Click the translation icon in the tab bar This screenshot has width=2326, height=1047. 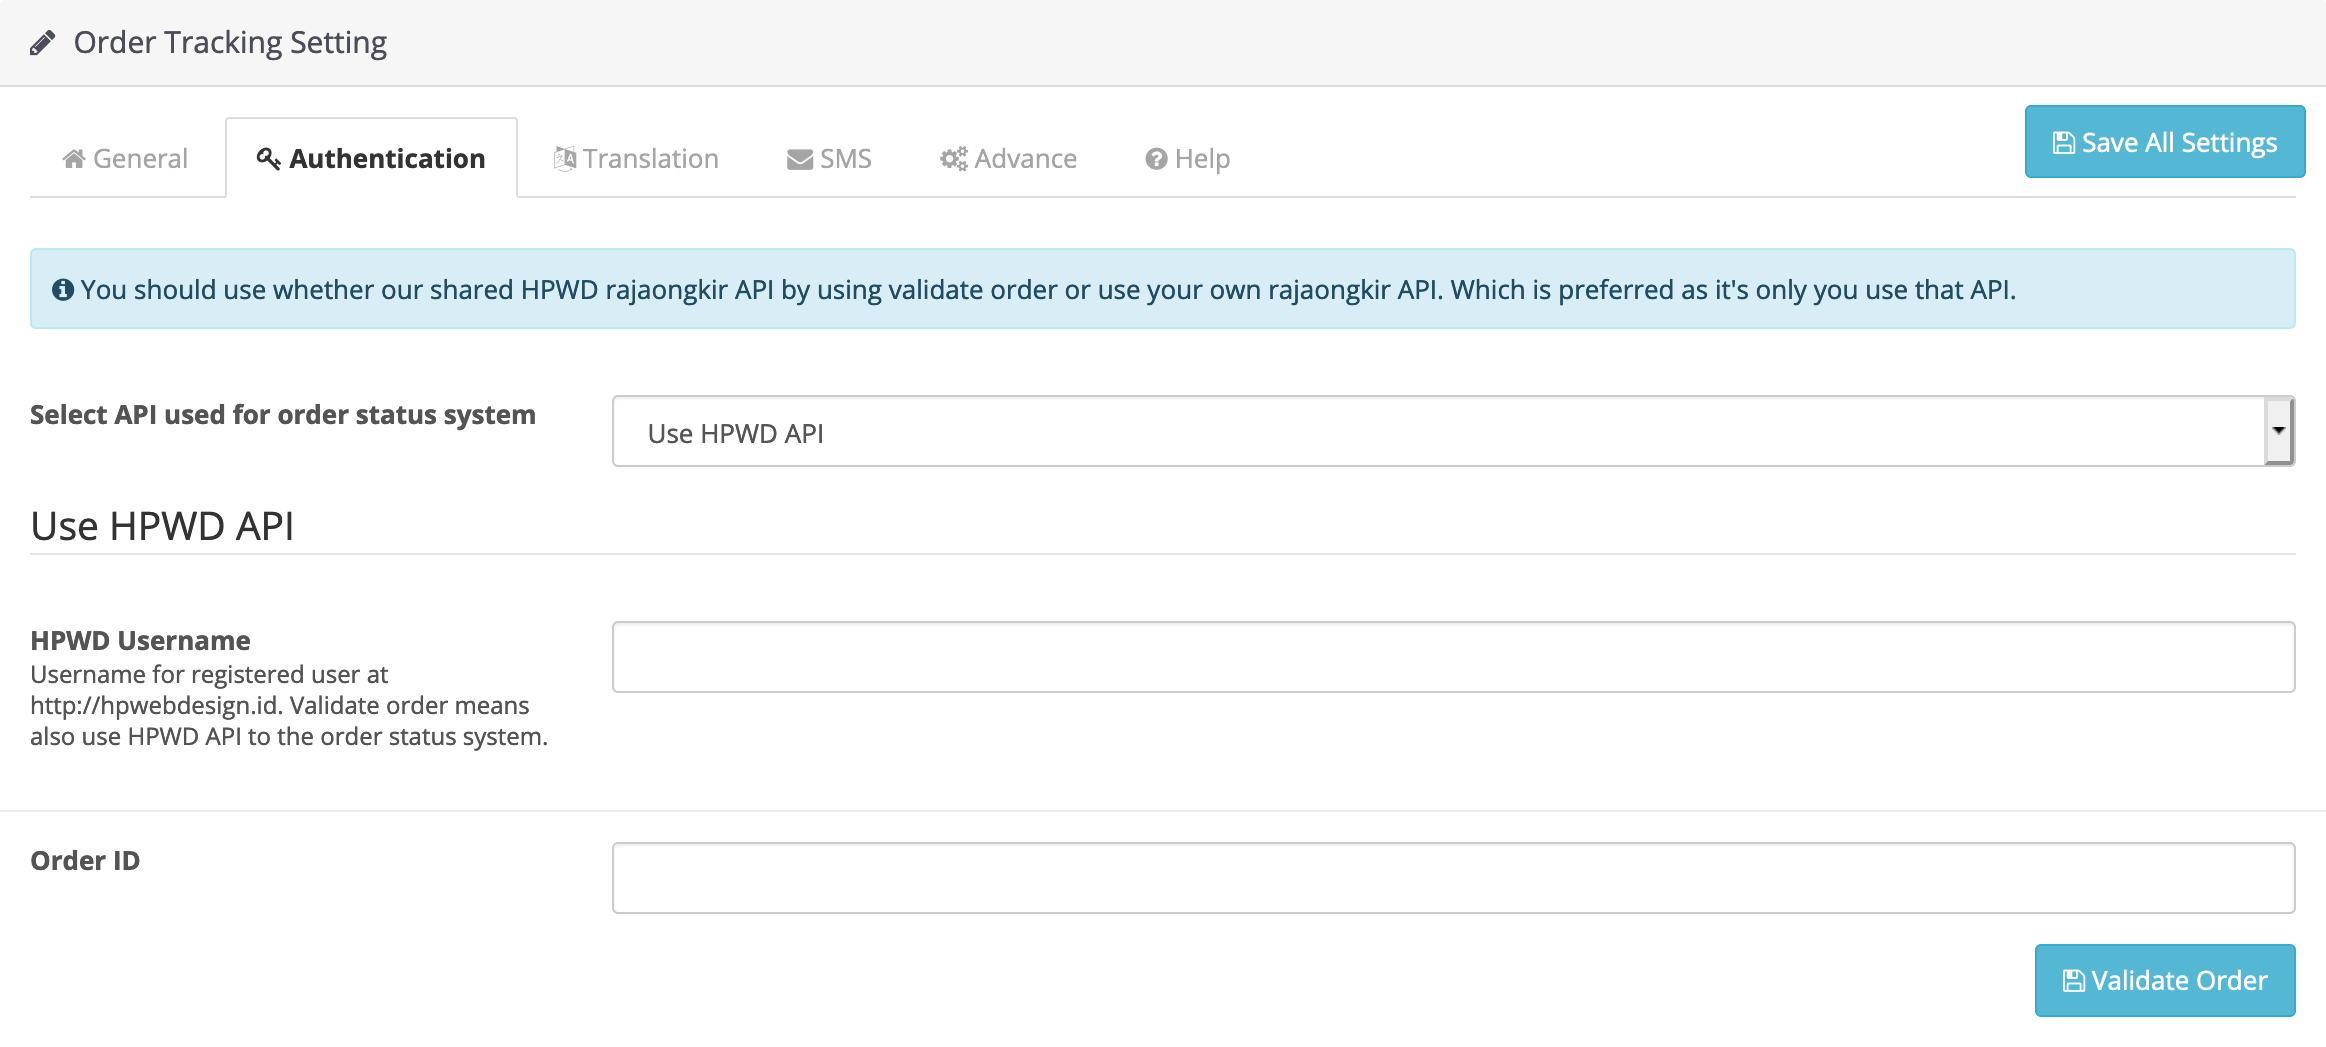pyautogui.click(x=565, y=159)
